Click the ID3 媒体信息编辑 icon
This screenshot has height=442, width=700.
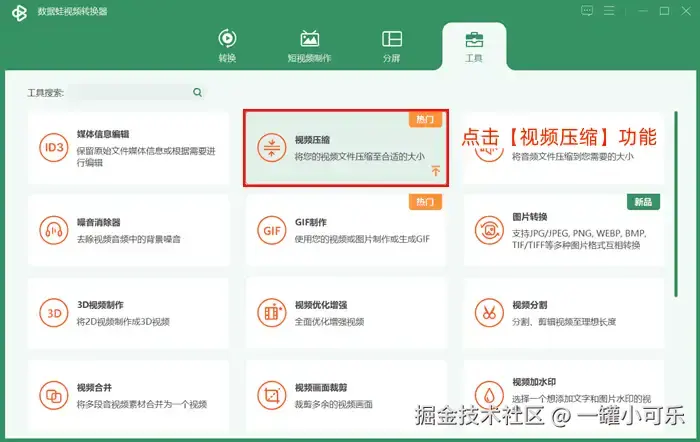point(54,148)
